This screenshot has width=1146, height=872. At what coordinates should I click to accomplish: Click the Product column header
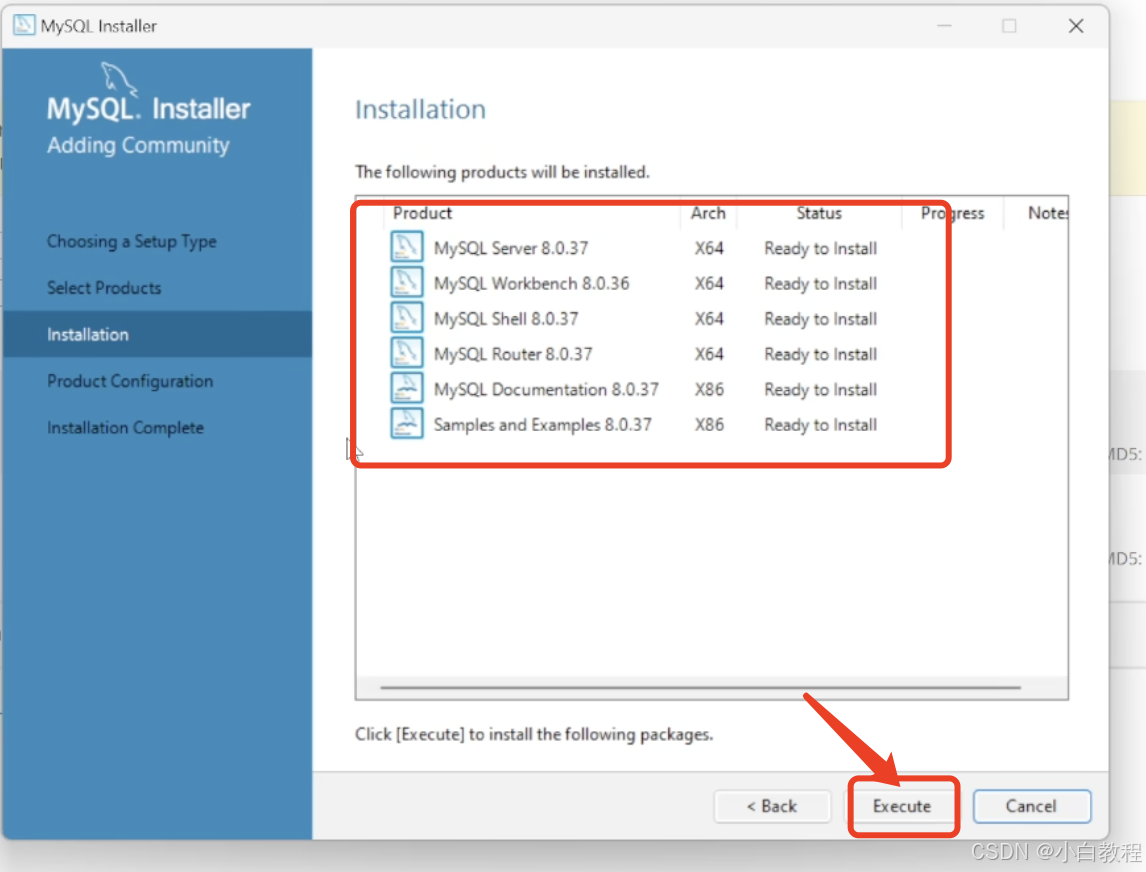(422, 213)
